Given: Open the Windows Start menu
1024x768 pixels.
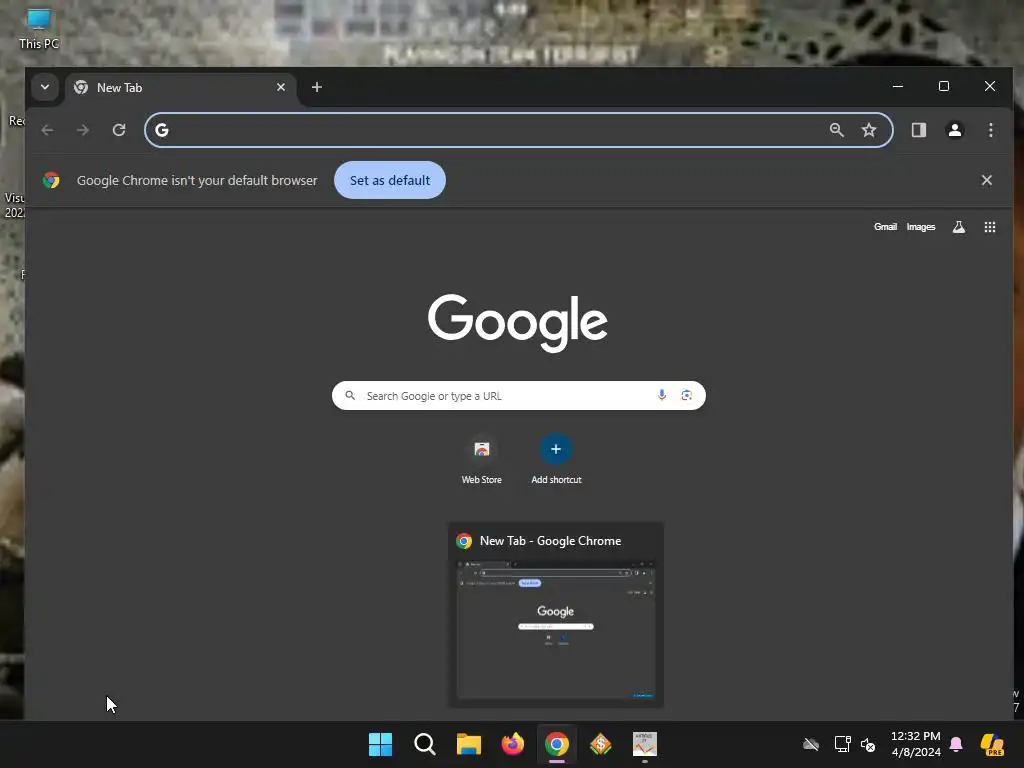Looking at the screenshot, I should [380, 744].
